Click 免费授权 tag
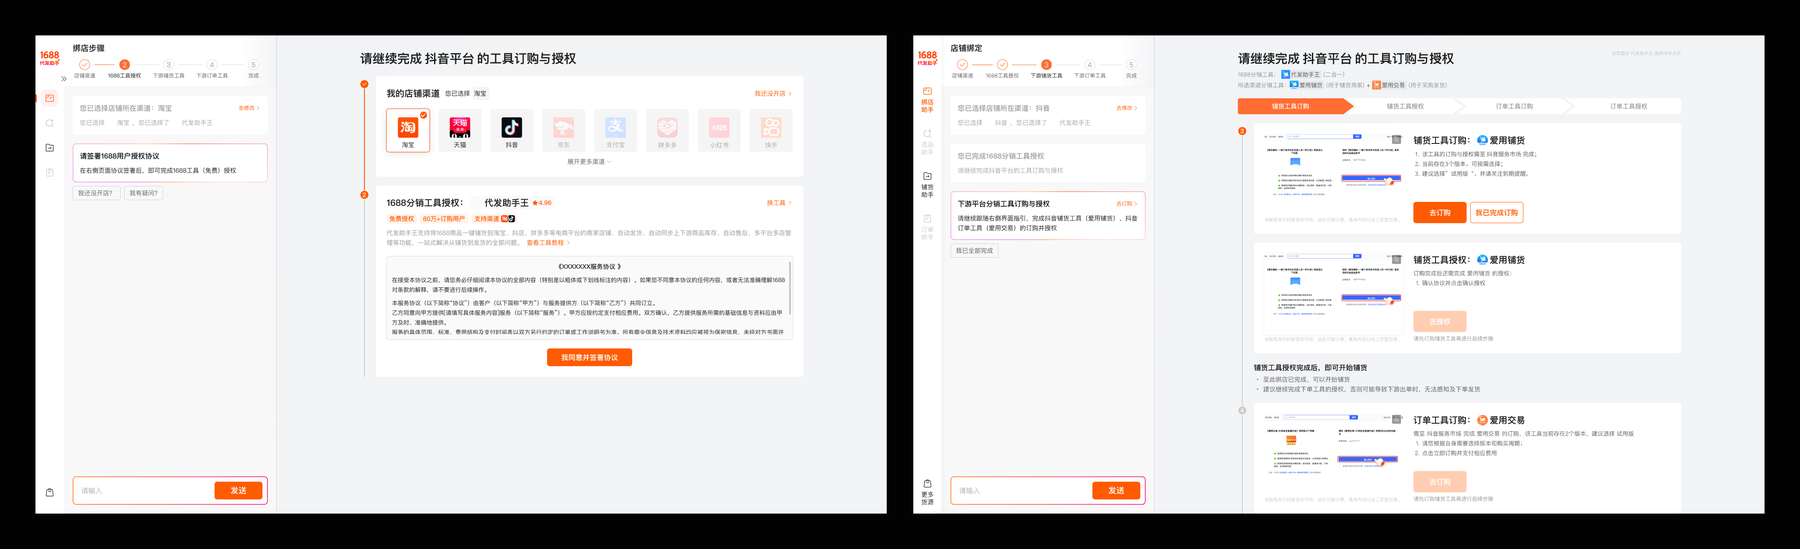Image resolution: width=1800 pixels, height=549 pixels. [401, 219]
